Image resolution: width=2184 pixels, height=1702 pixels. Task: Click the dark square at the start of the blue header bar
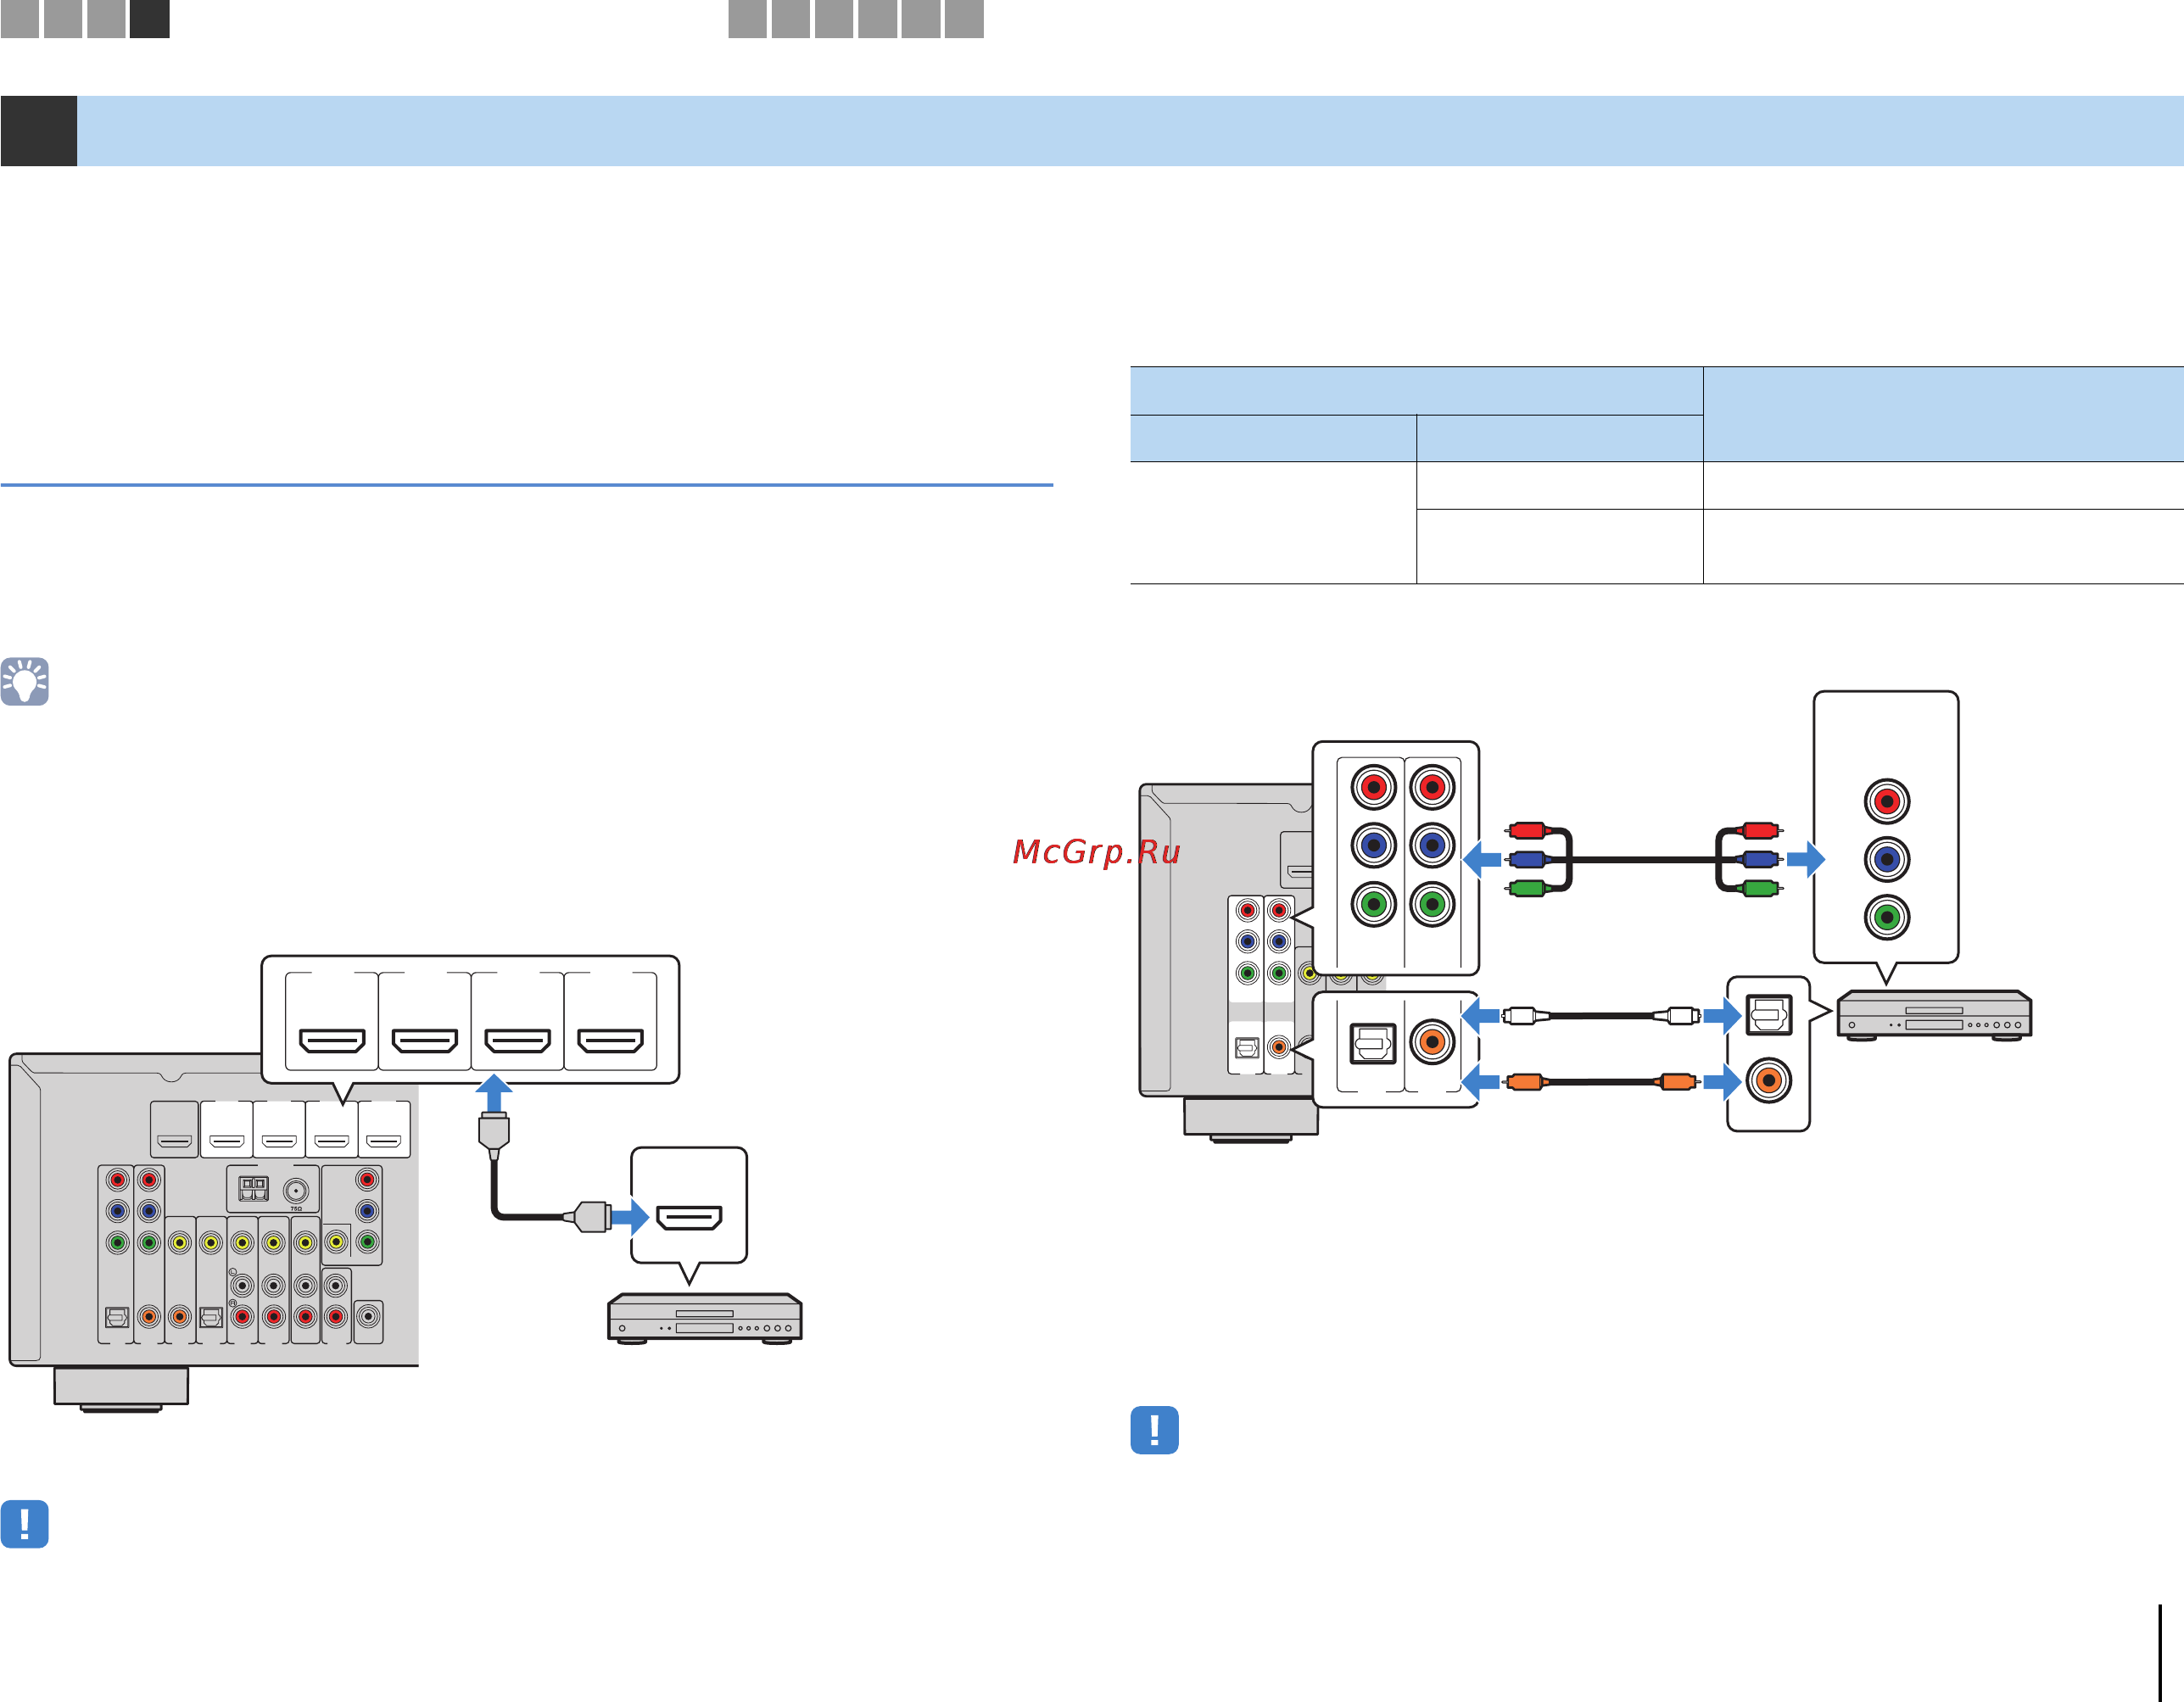39,131
